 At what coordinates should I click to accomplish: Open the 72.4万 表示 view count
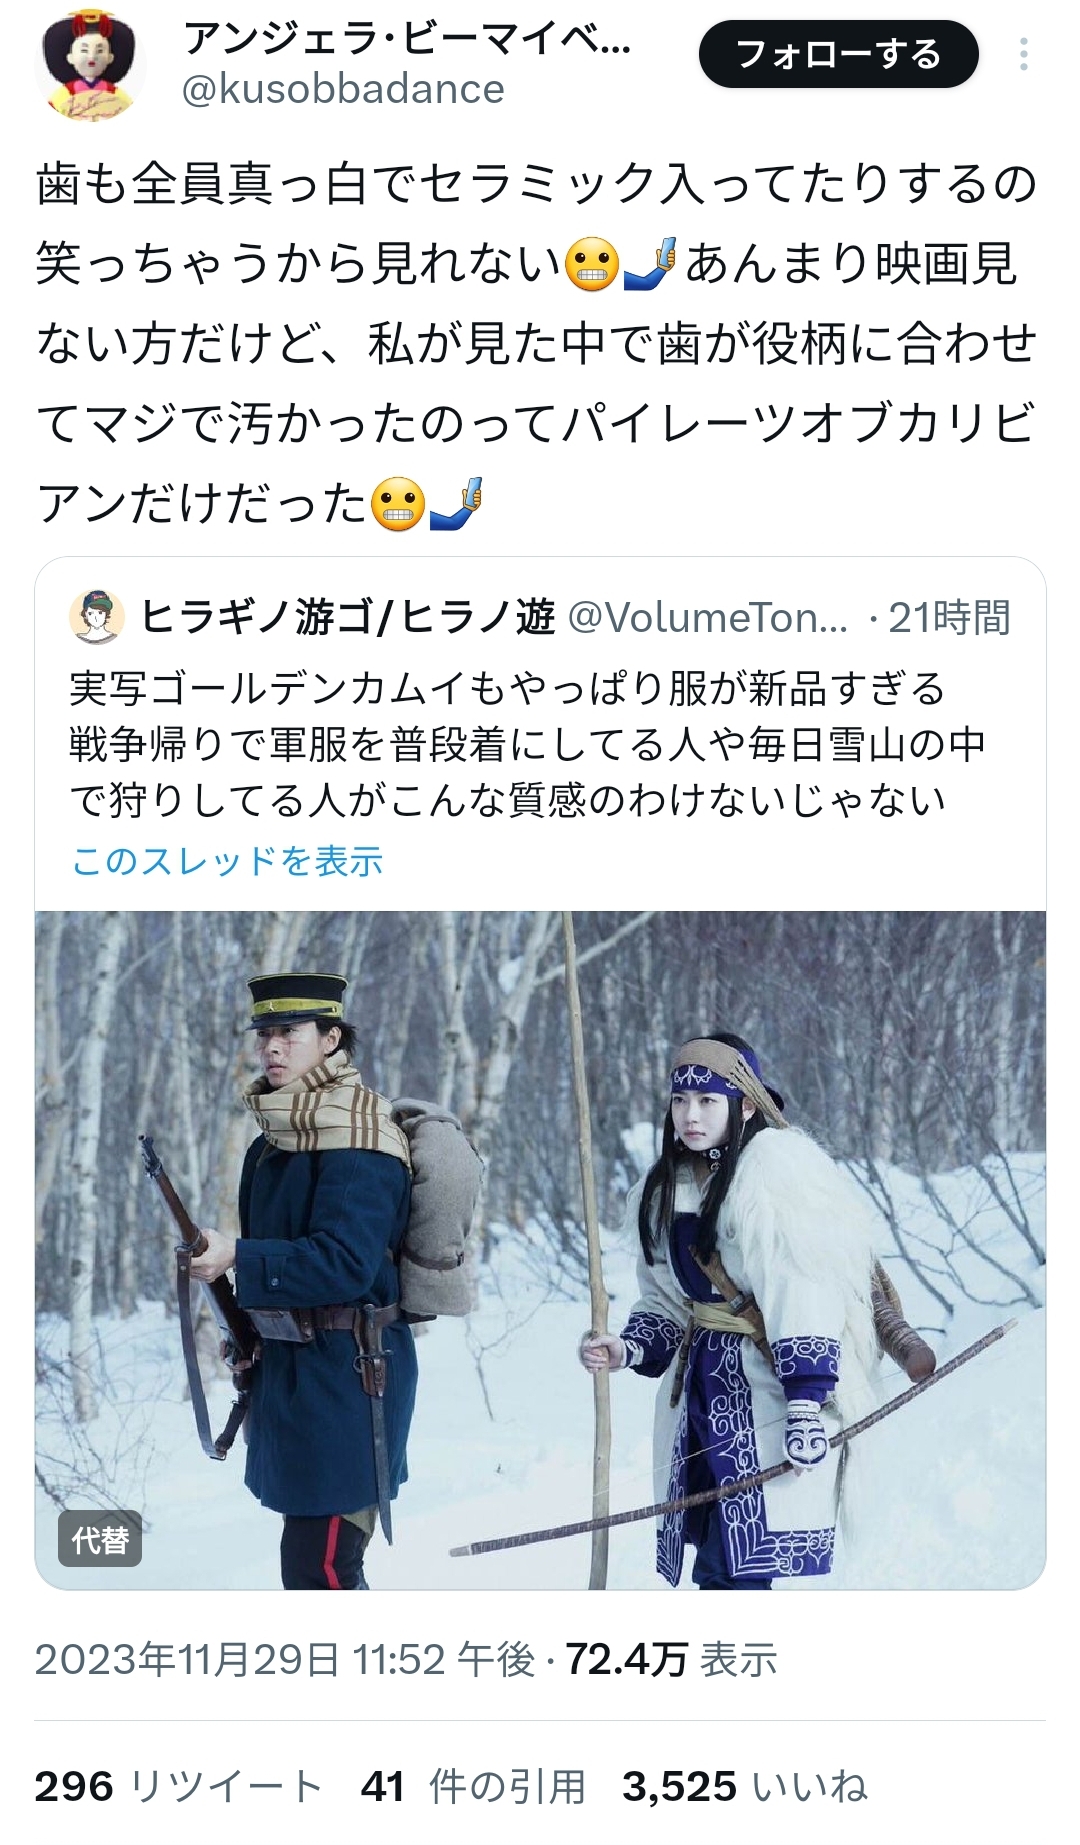pyautogui.click(x=672, y=1659)
